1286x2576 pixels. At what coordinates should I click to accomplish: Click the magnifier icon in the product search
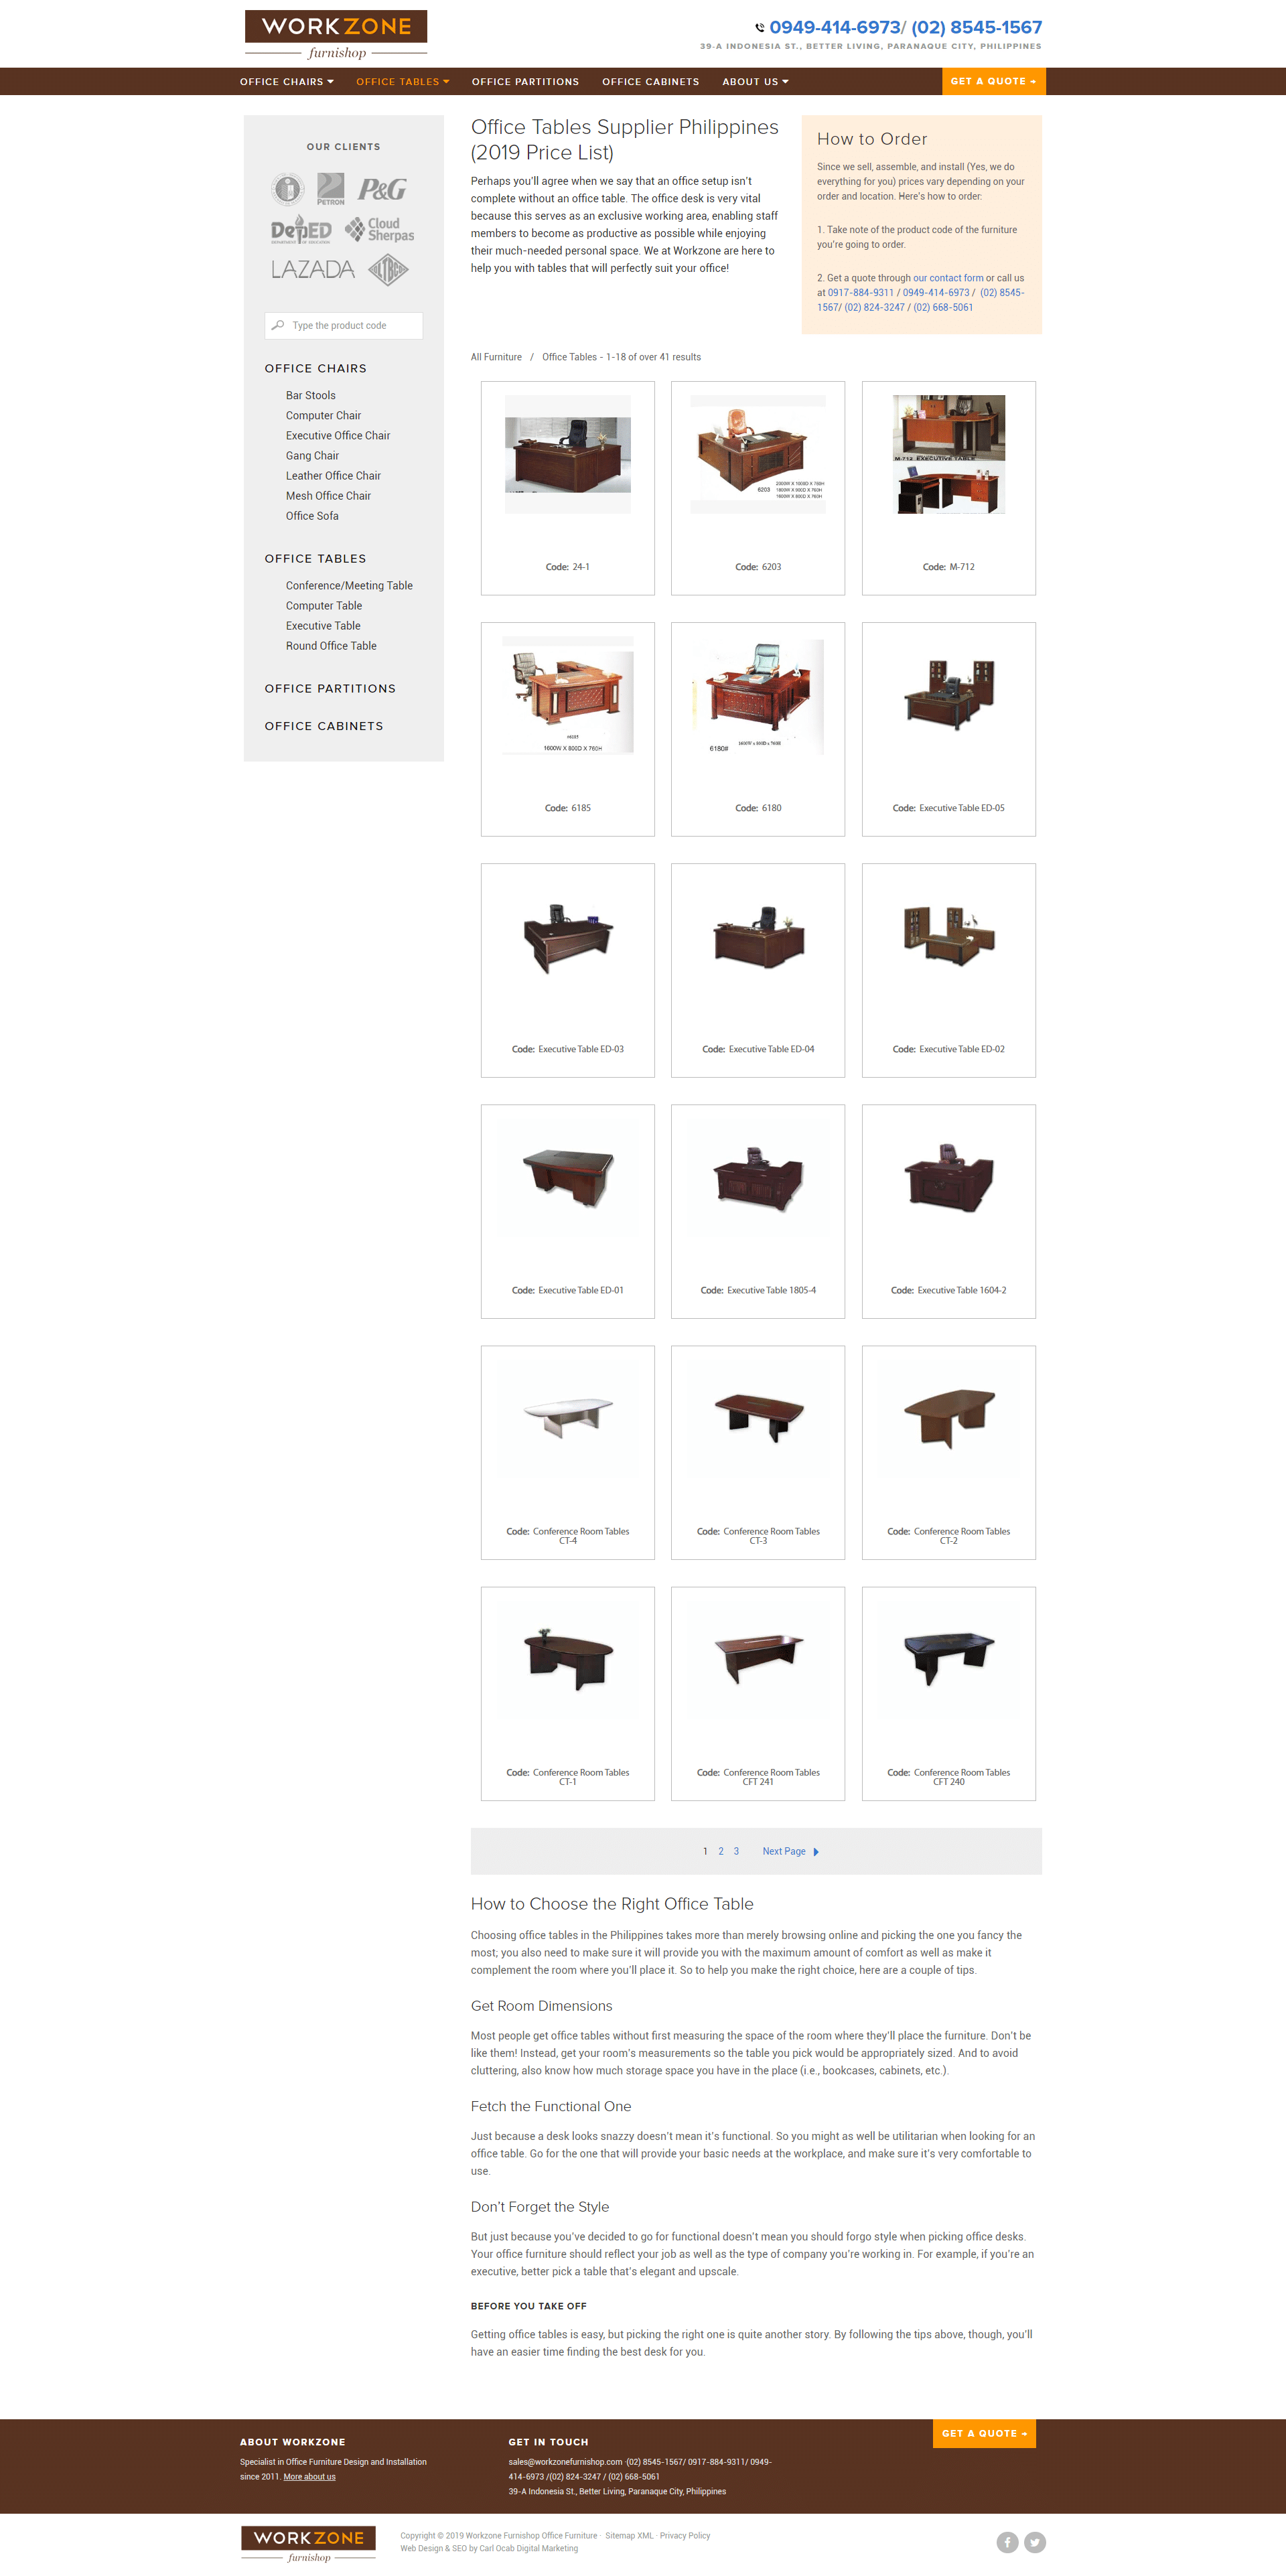point(278,325)
